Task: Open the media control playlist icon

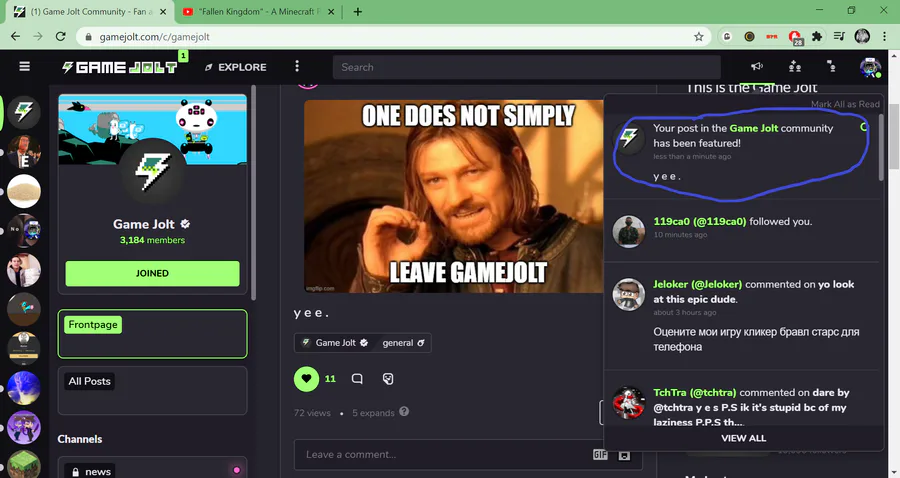Action: pyautogui.click(x=839, y=37)
